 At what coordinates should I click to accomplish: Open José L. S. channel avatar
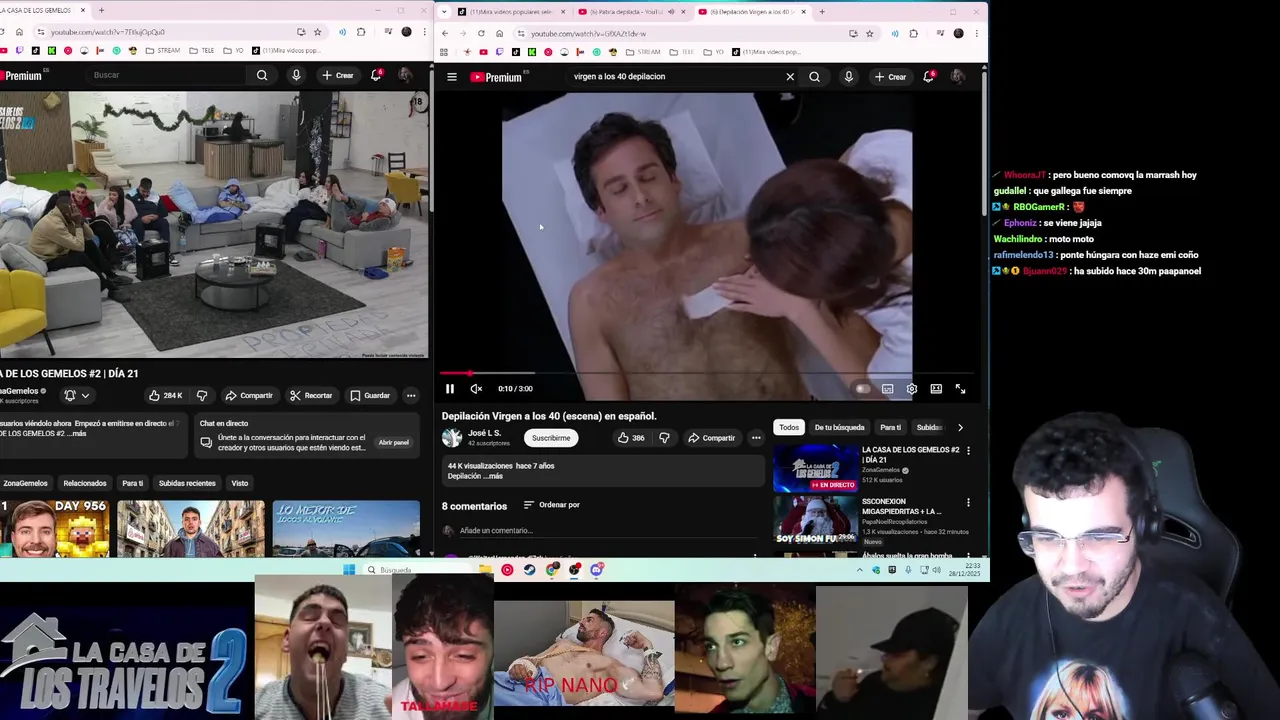pyautogui.click(x=452, y=438)
